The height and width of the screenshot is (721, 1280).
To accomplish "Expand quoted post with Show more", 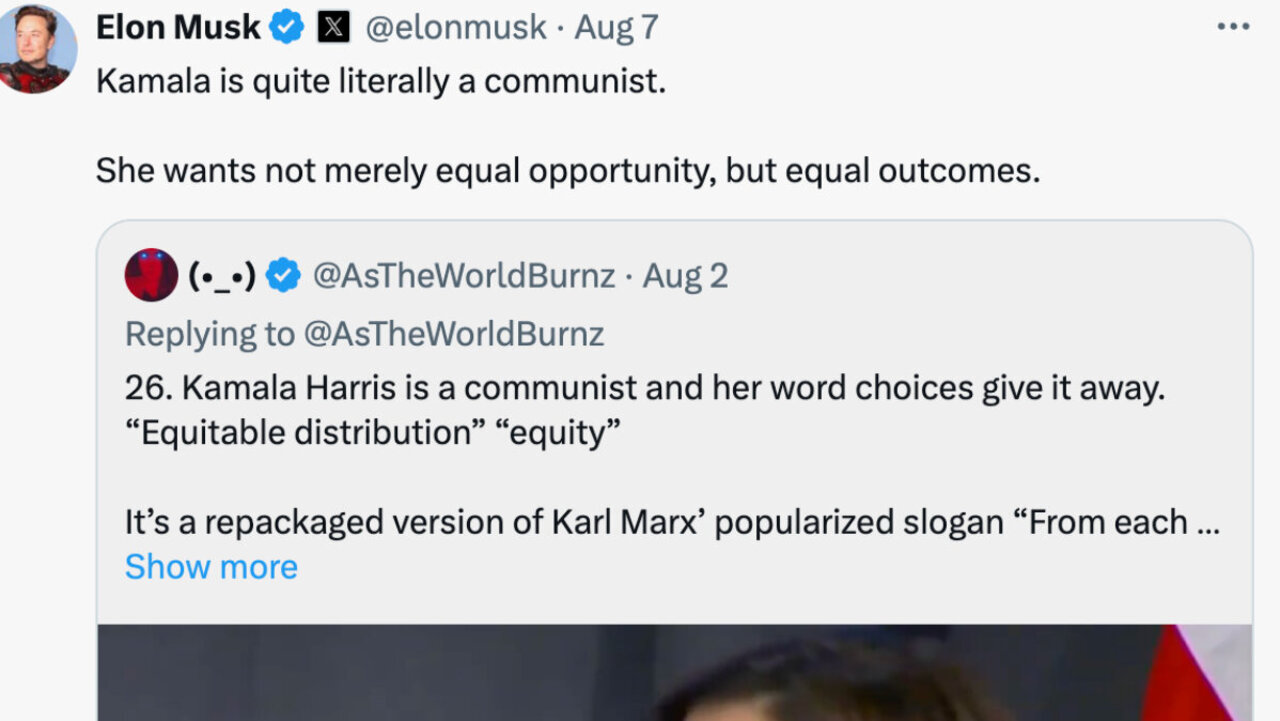I will click(x=211, y=567).
